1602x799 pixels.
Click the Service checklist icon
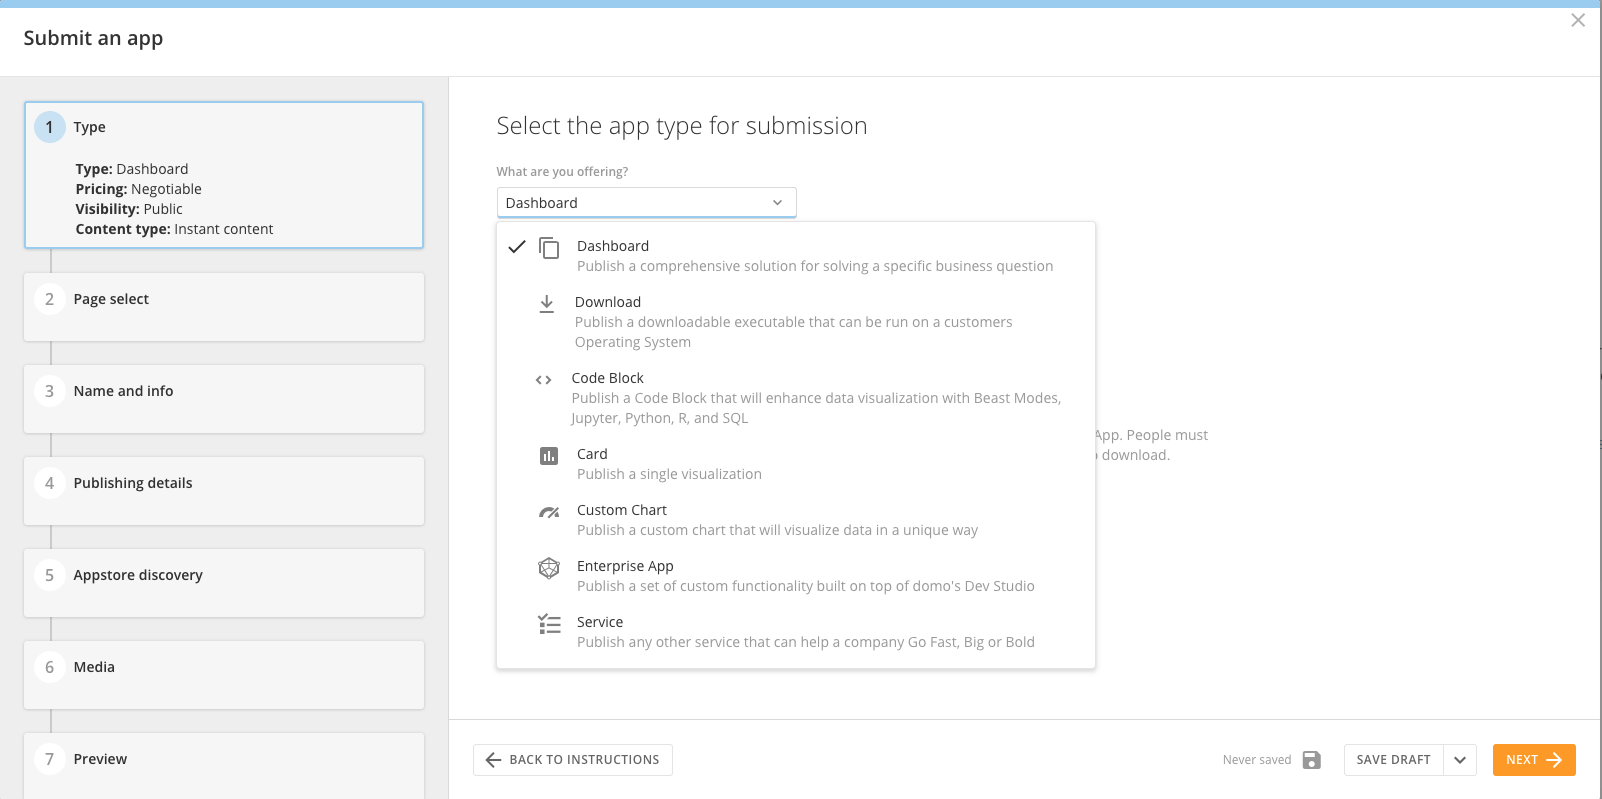point(549,624)
